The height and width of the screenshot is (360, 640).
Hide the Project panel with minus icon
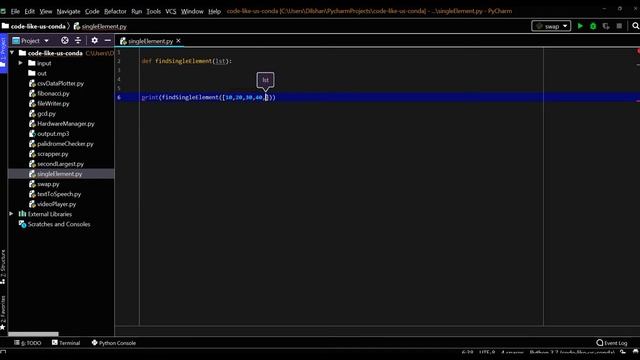[107, 40]
